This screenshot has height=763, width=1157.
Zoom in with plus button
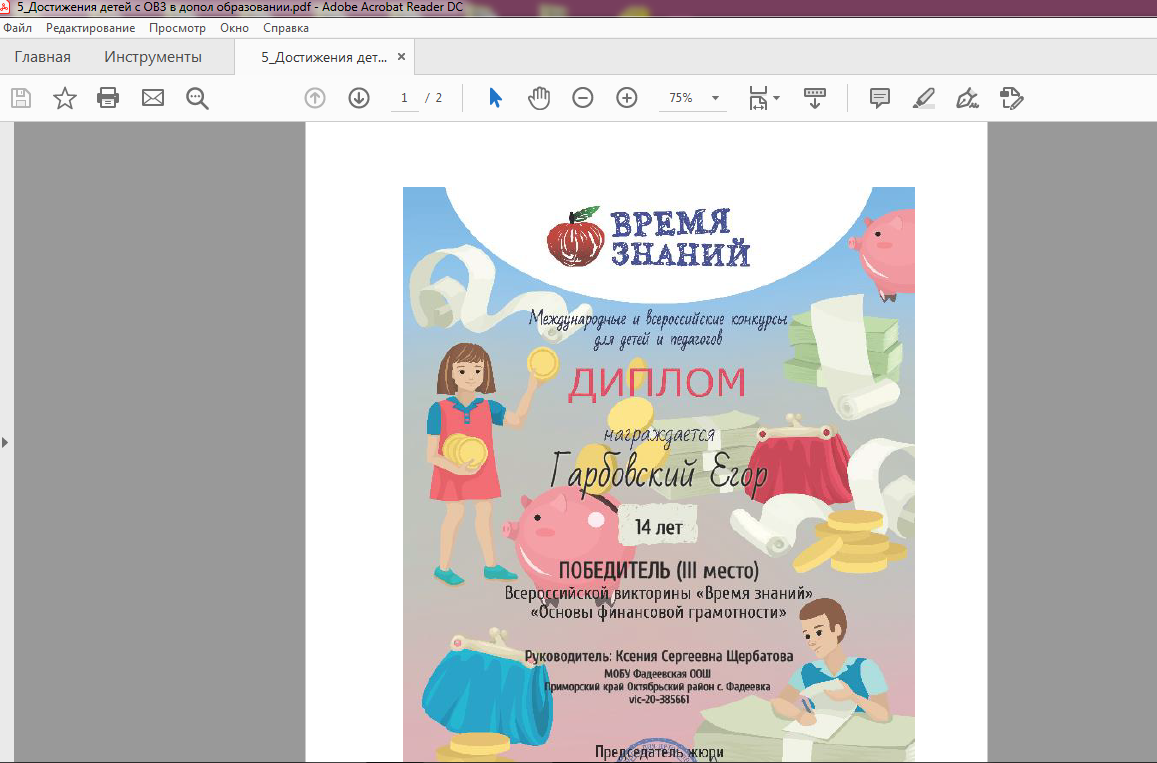click(626, 98)
